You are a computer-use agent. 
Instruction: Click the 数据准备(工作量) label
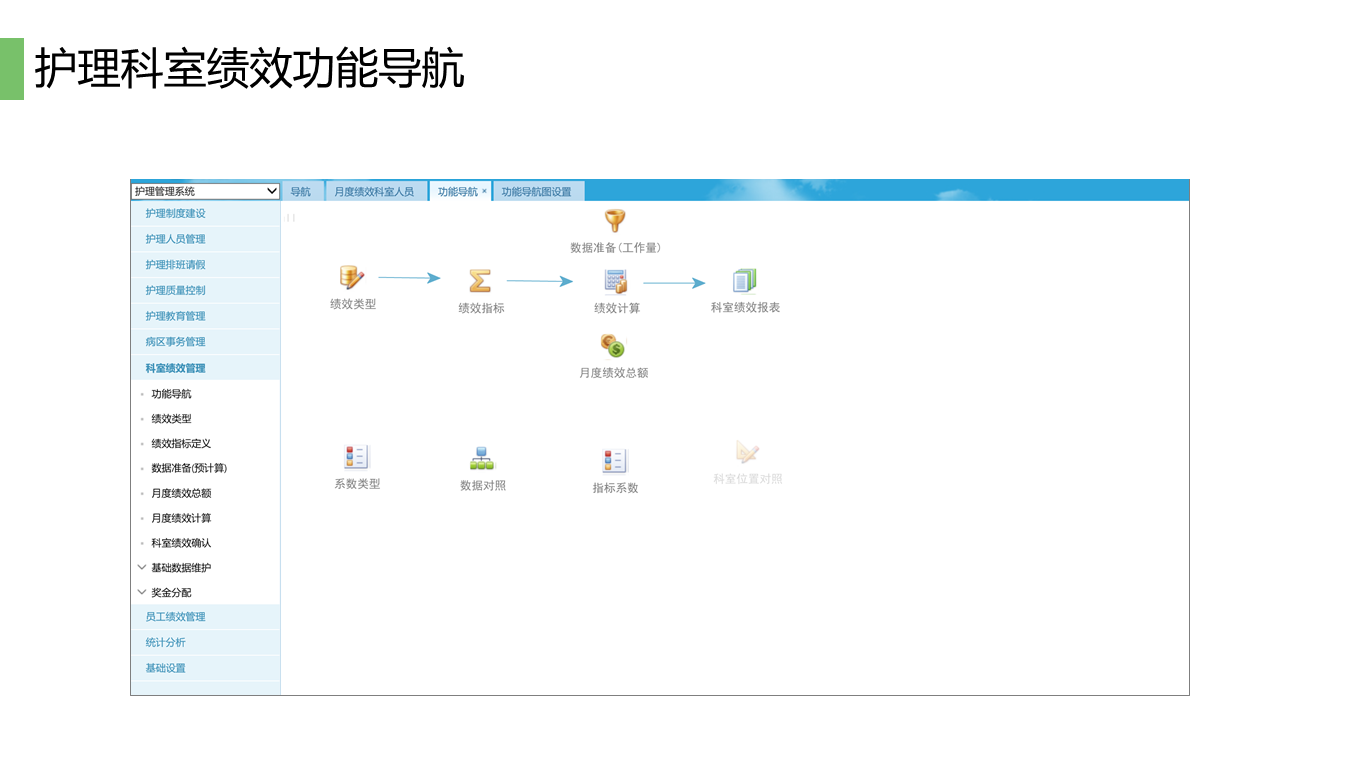615,247
